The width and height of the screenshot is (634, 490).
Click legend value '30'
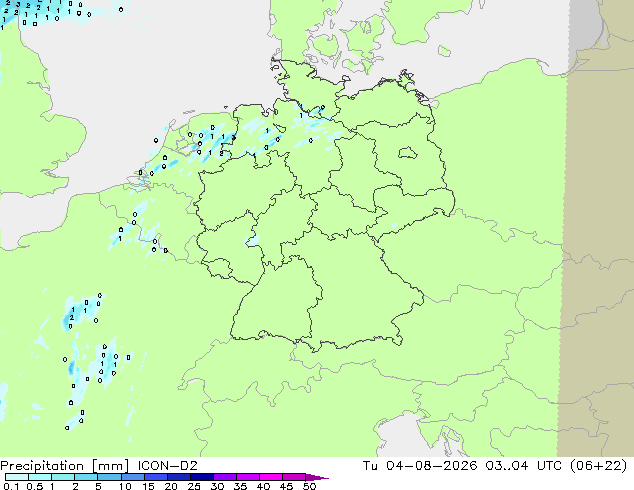(x=217, y=486)
